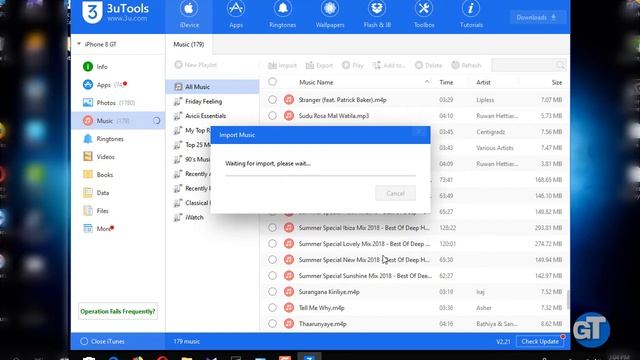Click the Refresh toolbar button
Image resolution: width=640 pixels, height=360 pixels.
[466, 65]
